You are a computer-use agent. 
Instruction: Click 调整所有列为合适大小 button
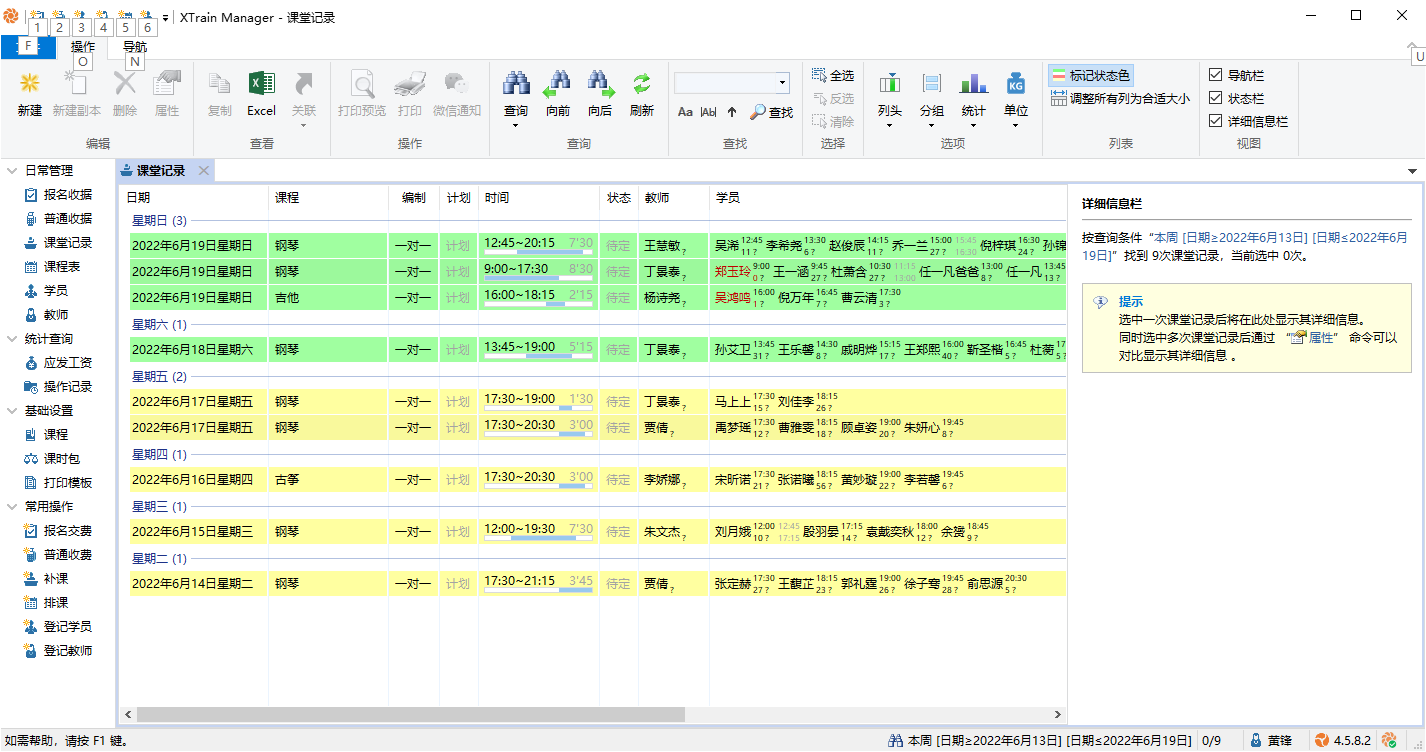pyautogui.click(x=1120, y=98)
